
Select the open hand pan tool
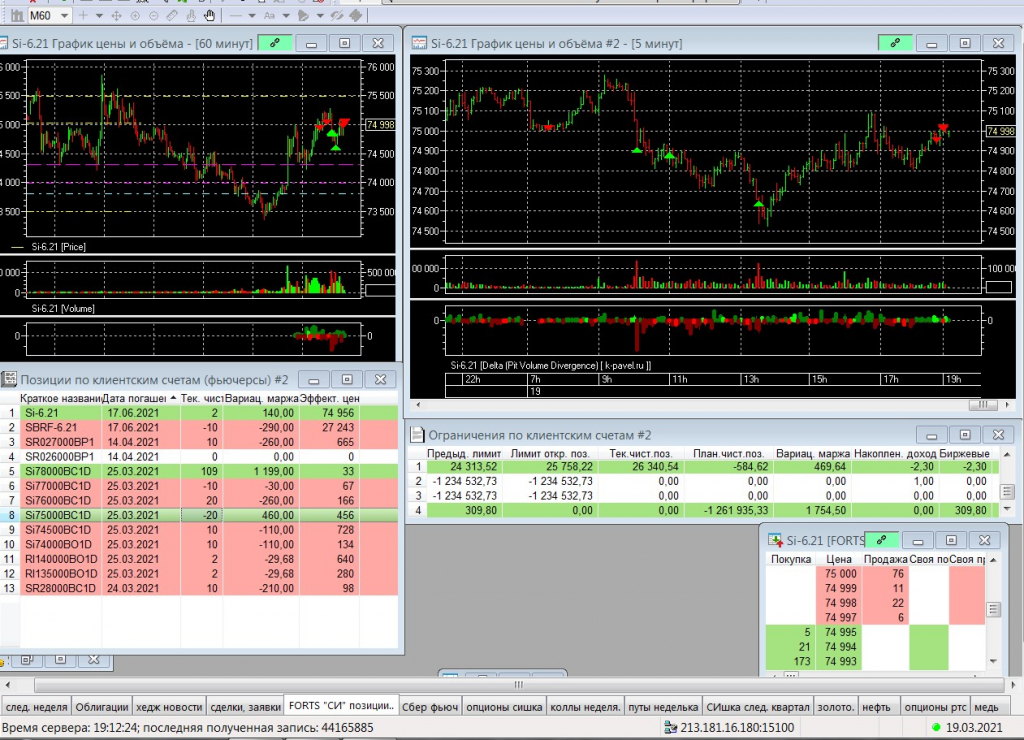click(209, 15)
